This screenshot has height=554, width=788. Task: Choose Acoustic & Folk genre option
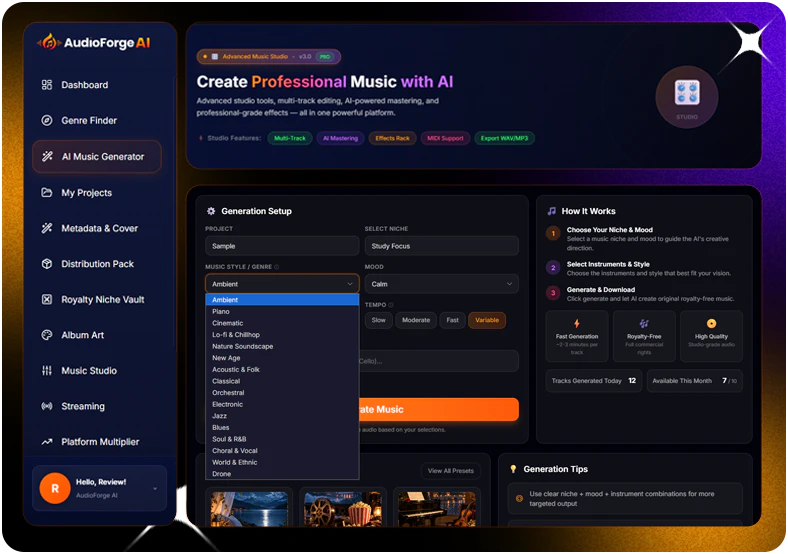pyautogui.click(x=282, y=370)
